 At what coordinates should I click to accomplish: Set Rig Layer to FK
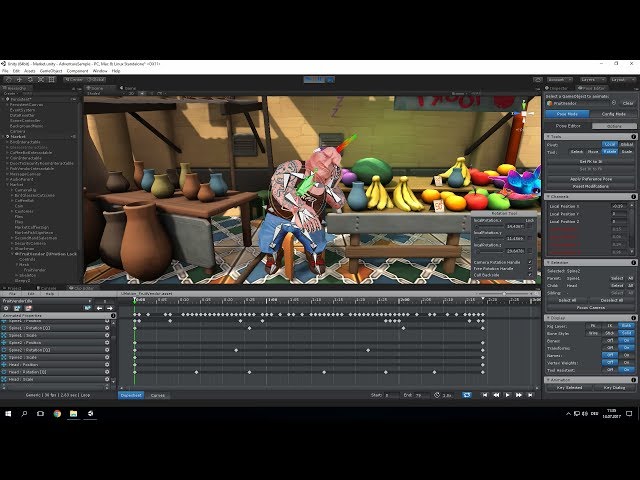pos(593,326)
